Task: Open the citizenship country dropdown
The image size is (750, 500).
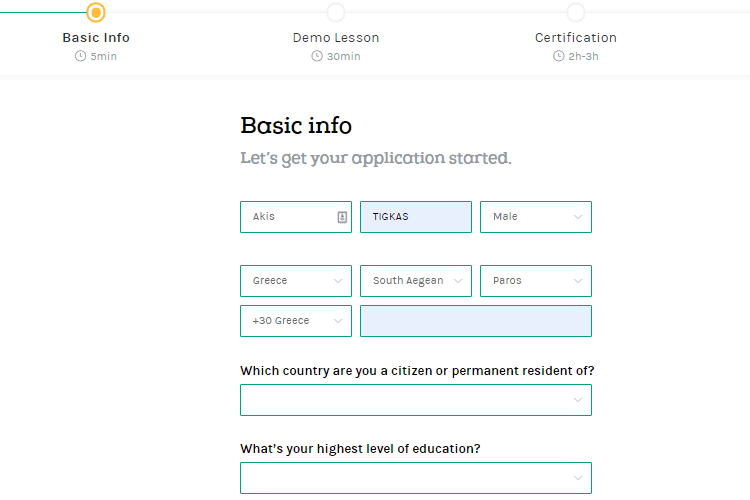Action: (416, 400)
